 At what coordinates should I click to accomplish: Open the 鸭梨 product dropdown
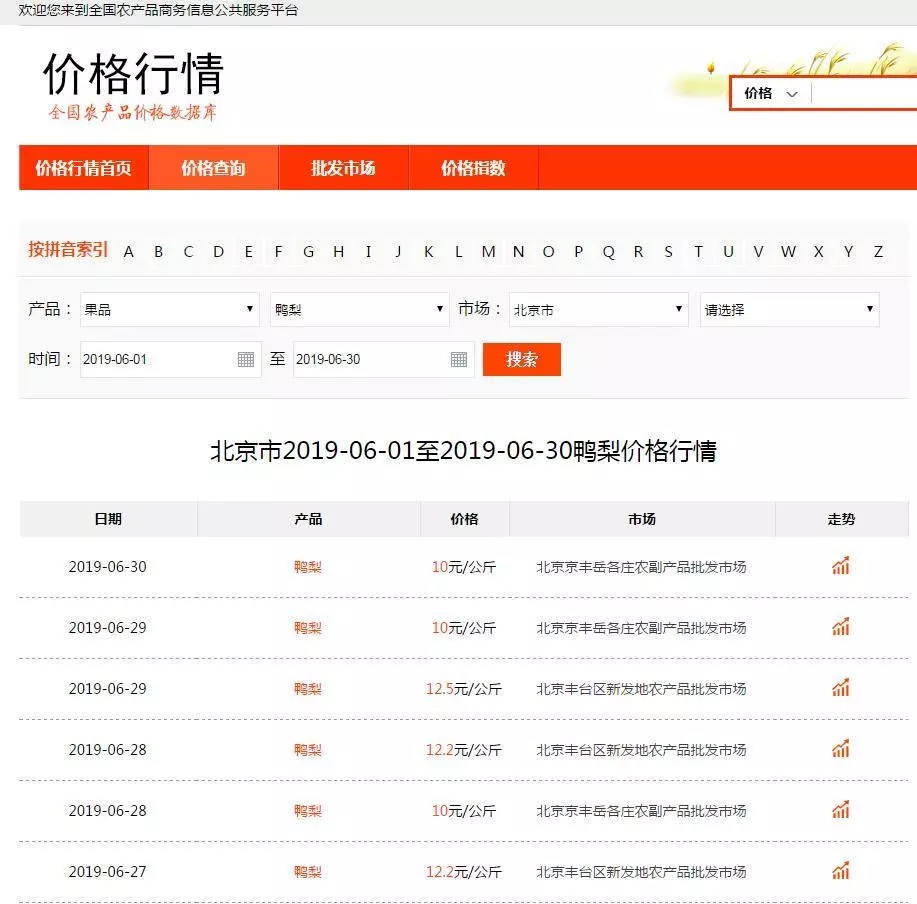click(x=359, y=310)
